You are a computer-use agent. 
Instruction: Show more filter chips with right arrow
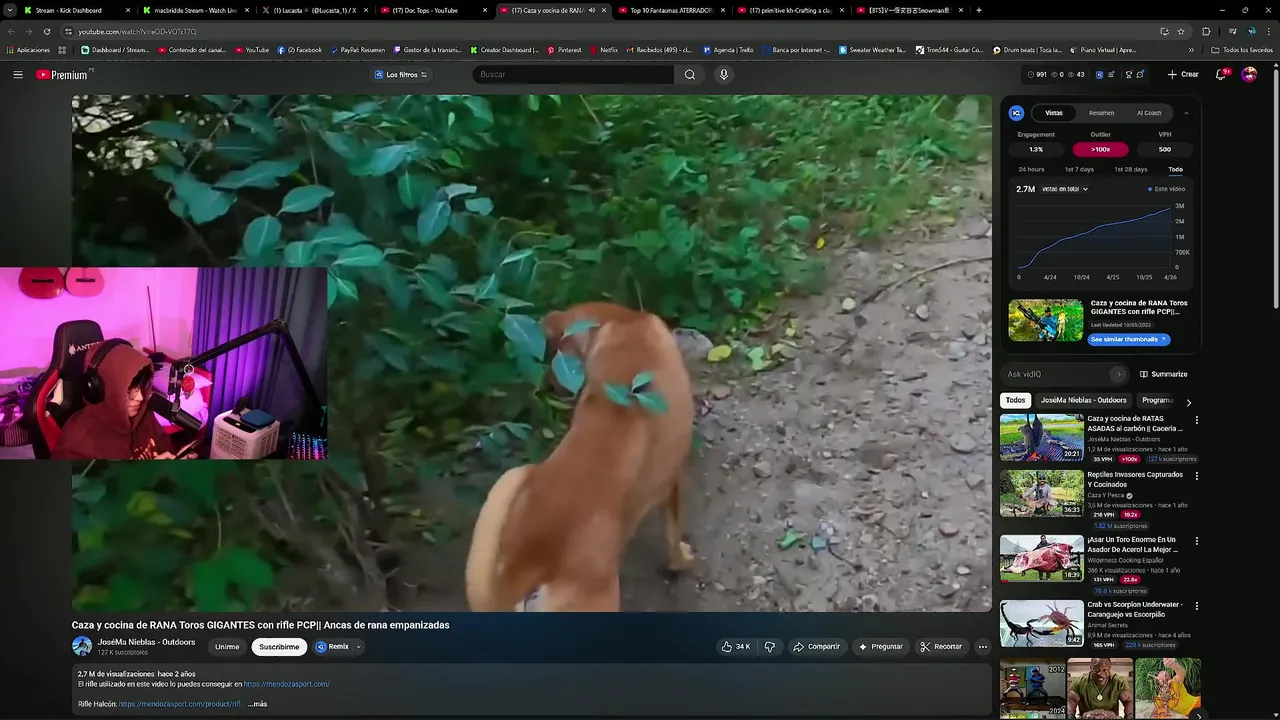click(x=1188, y=401)
